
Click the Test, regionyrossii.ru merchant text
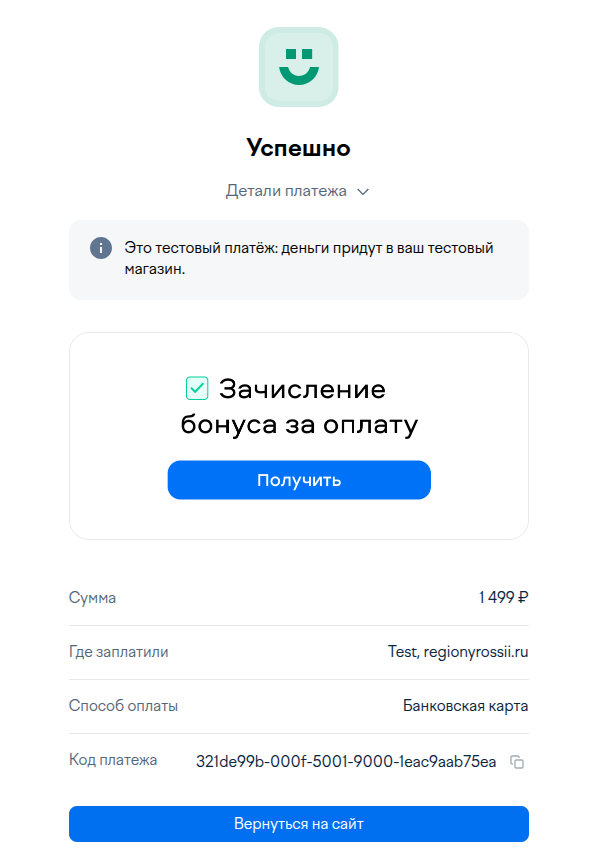point(458,652)
